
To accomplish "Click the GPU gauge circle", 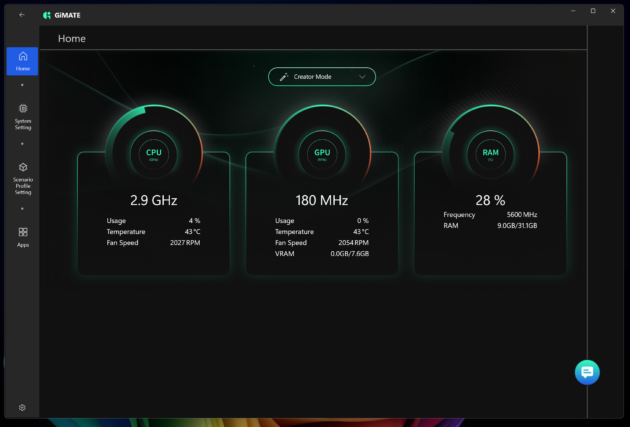I will pyautogui.click(x=322, y=153).
